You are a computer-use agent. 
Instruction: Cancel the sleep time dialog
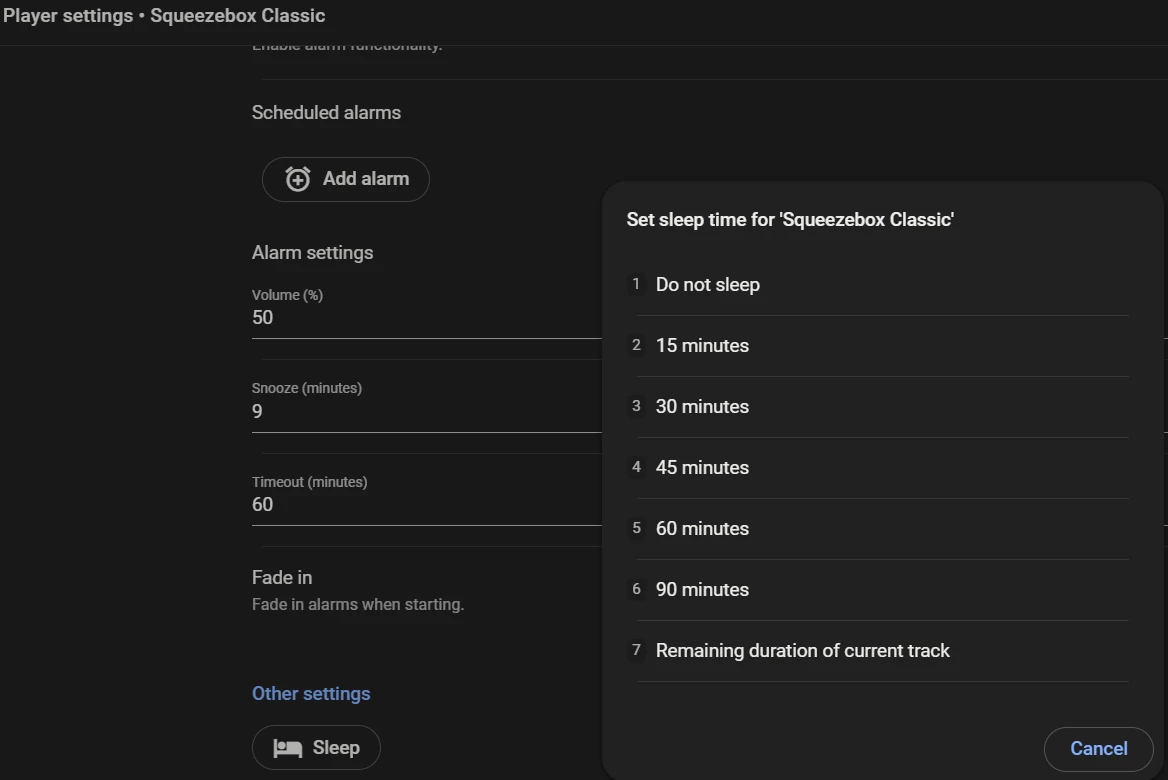coord(1098,748)
